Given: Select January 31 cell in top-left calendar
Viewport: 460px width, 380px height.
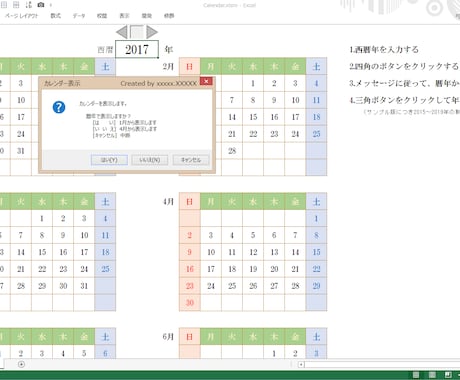Looking at the screenshot, I should (21, 151).
